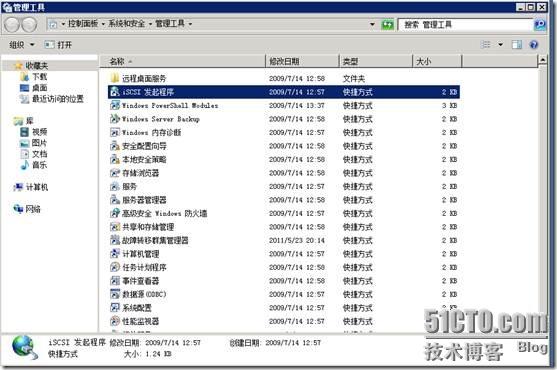This screenshot has width=557, height=370.
Task: Go to 系统和安全 in address bar
Action: point(126,23)
